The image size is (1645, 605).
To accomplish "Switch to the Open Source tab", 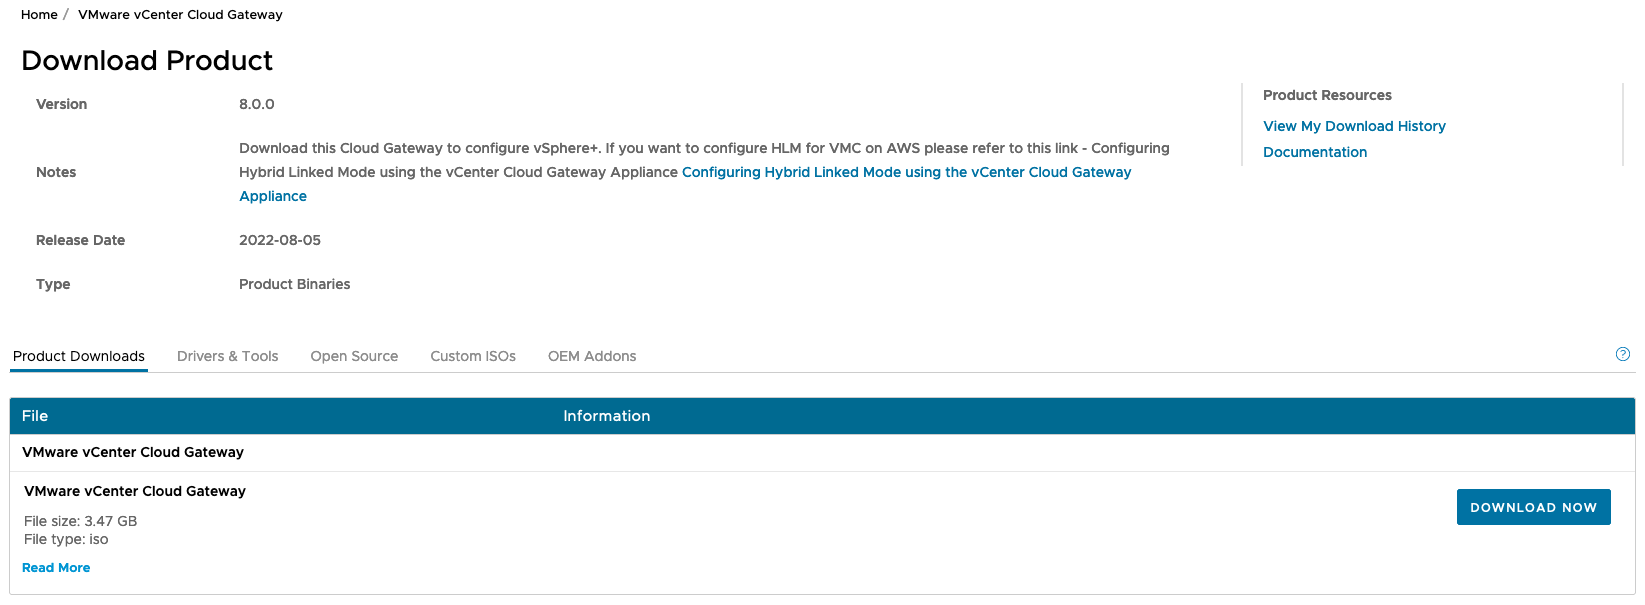I will click(x=354, y=356).
